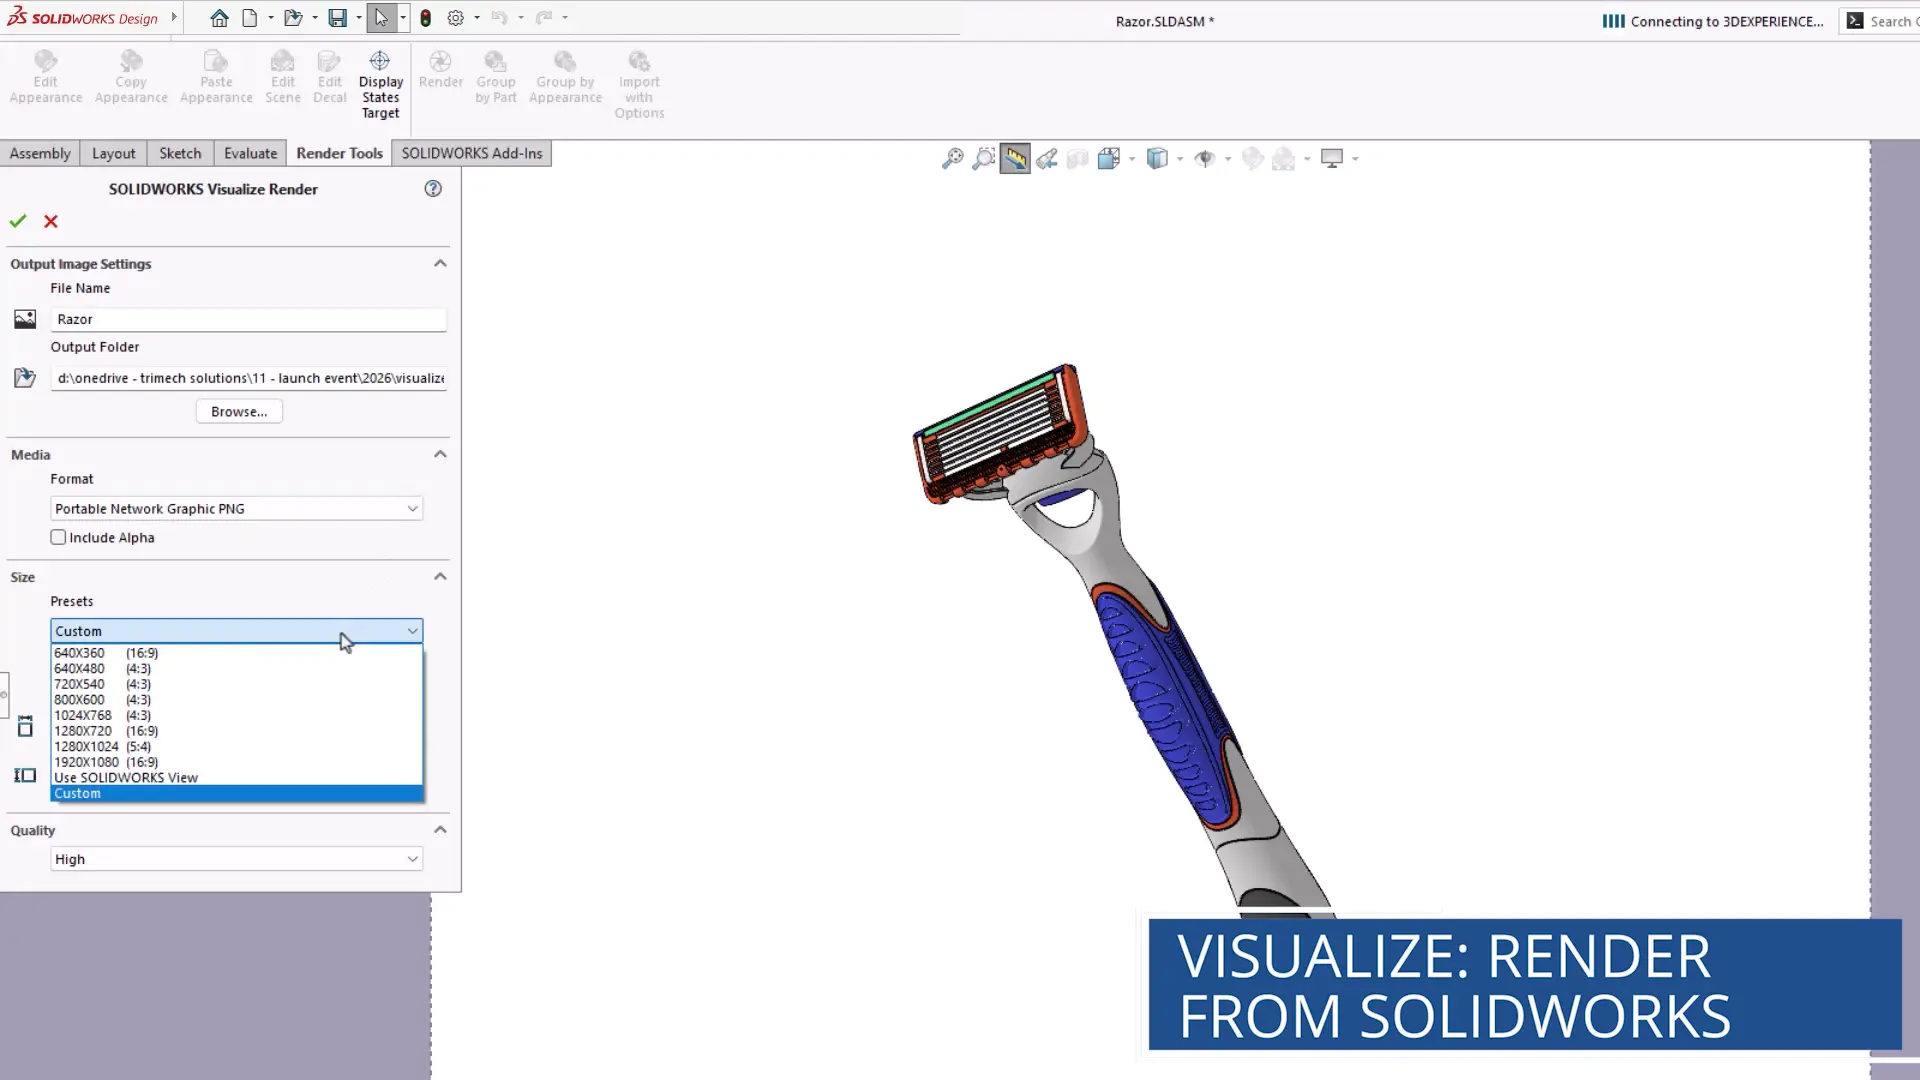Switch to the Layout tab

pos(113,153)
